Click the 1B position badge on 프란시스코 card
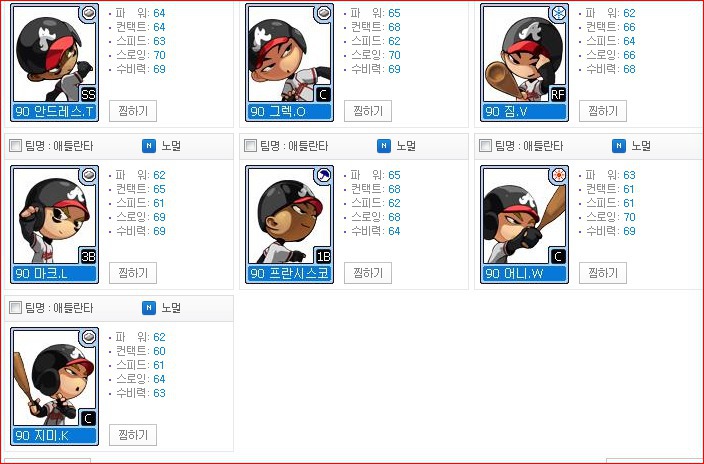 (323, 256)
